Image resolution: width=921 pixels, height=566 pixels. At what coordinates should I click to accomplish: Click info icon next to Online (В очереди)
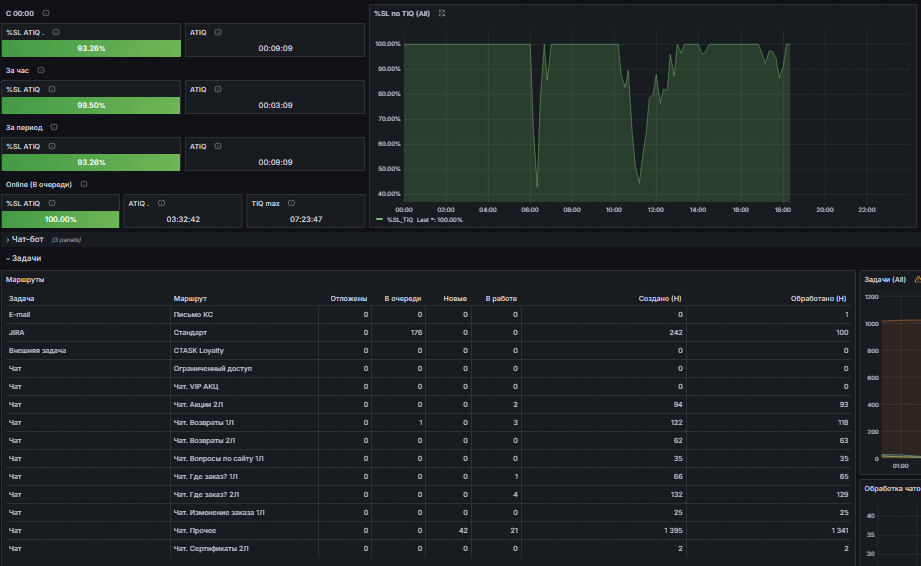(84, 184)
